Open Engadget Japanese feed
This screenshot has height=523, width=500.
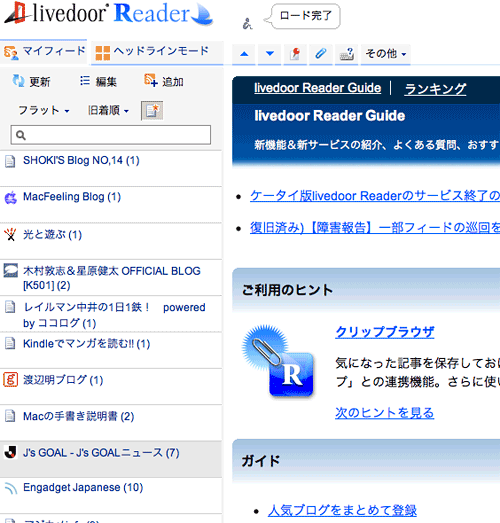point(111,496)
